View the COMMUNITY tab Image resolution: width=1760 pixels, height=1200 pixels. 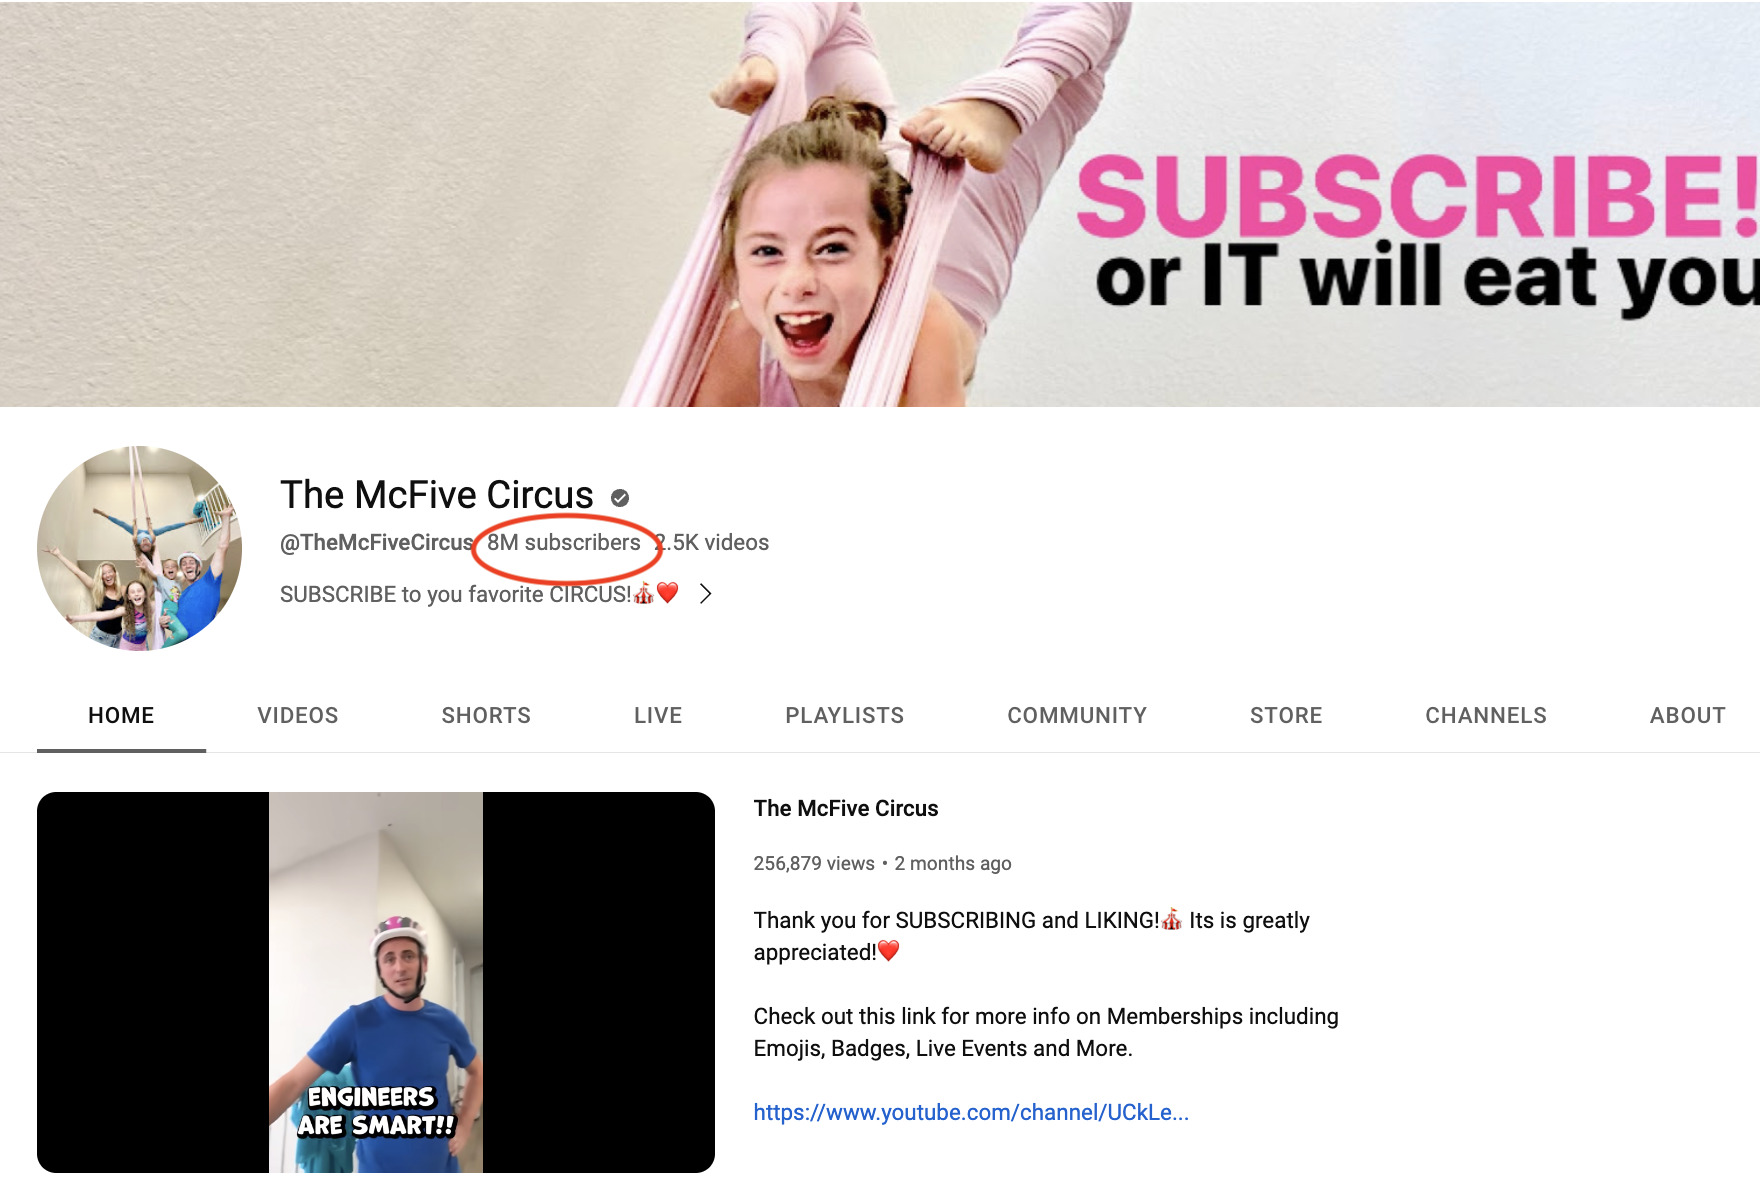(x=1076, y=716)
